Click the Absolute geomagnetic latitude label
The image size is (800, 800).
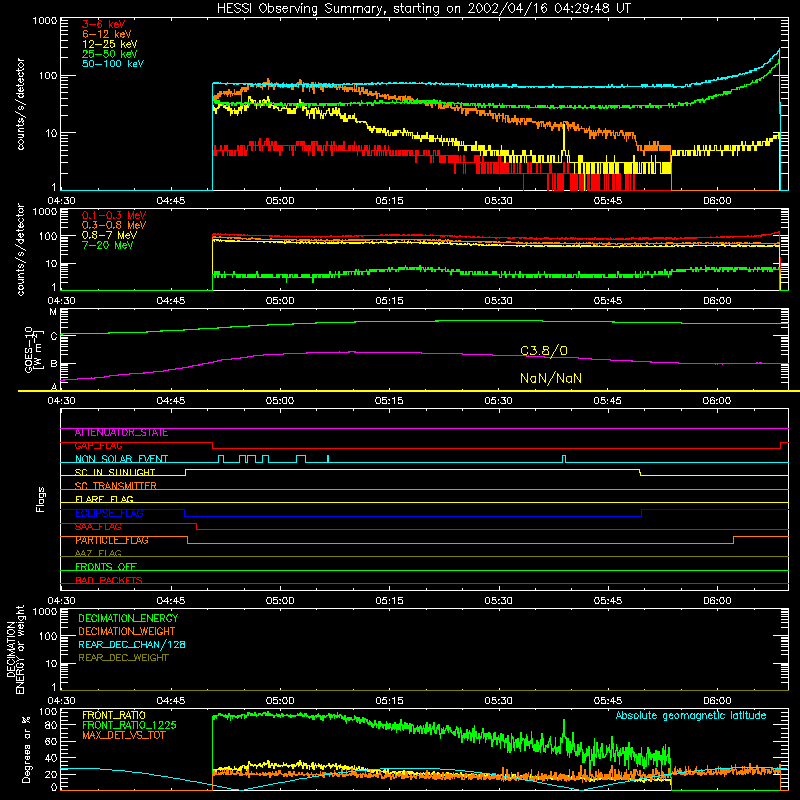click(691, 716)
